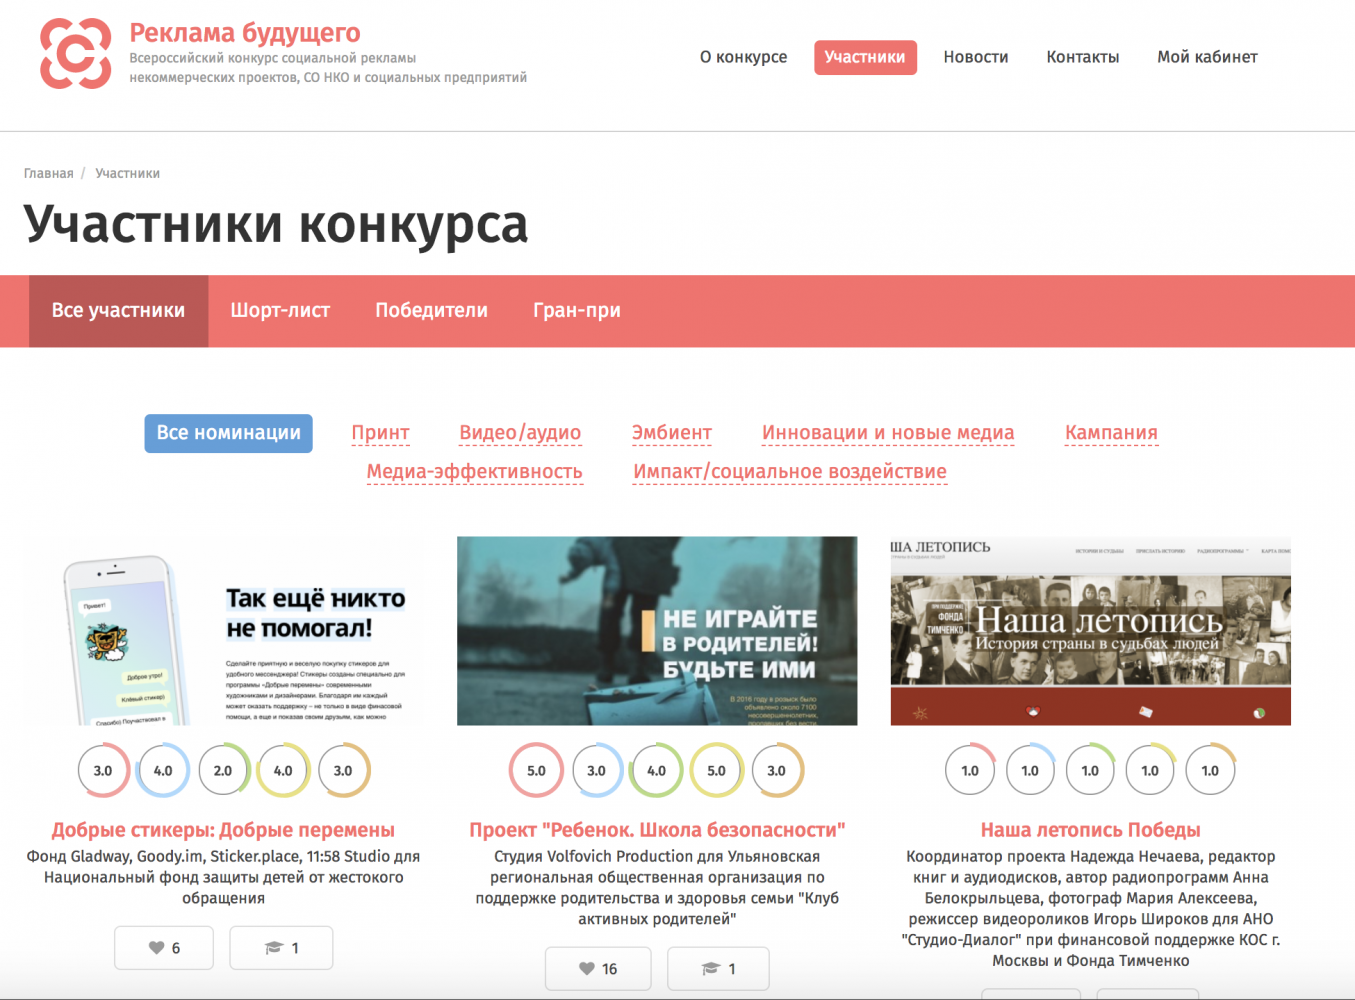Click the Координатор проекта Надежда Нечаева description
This screenshot has height=1000, width=1355.
1090,909
